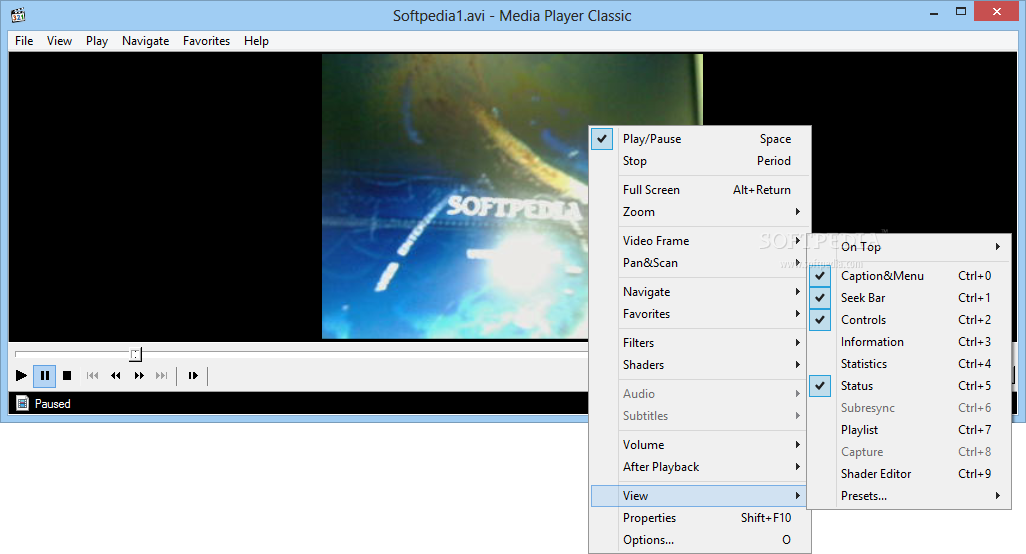Click the seek bar slider thumb
1026x554 pixels.
[135, 354]
